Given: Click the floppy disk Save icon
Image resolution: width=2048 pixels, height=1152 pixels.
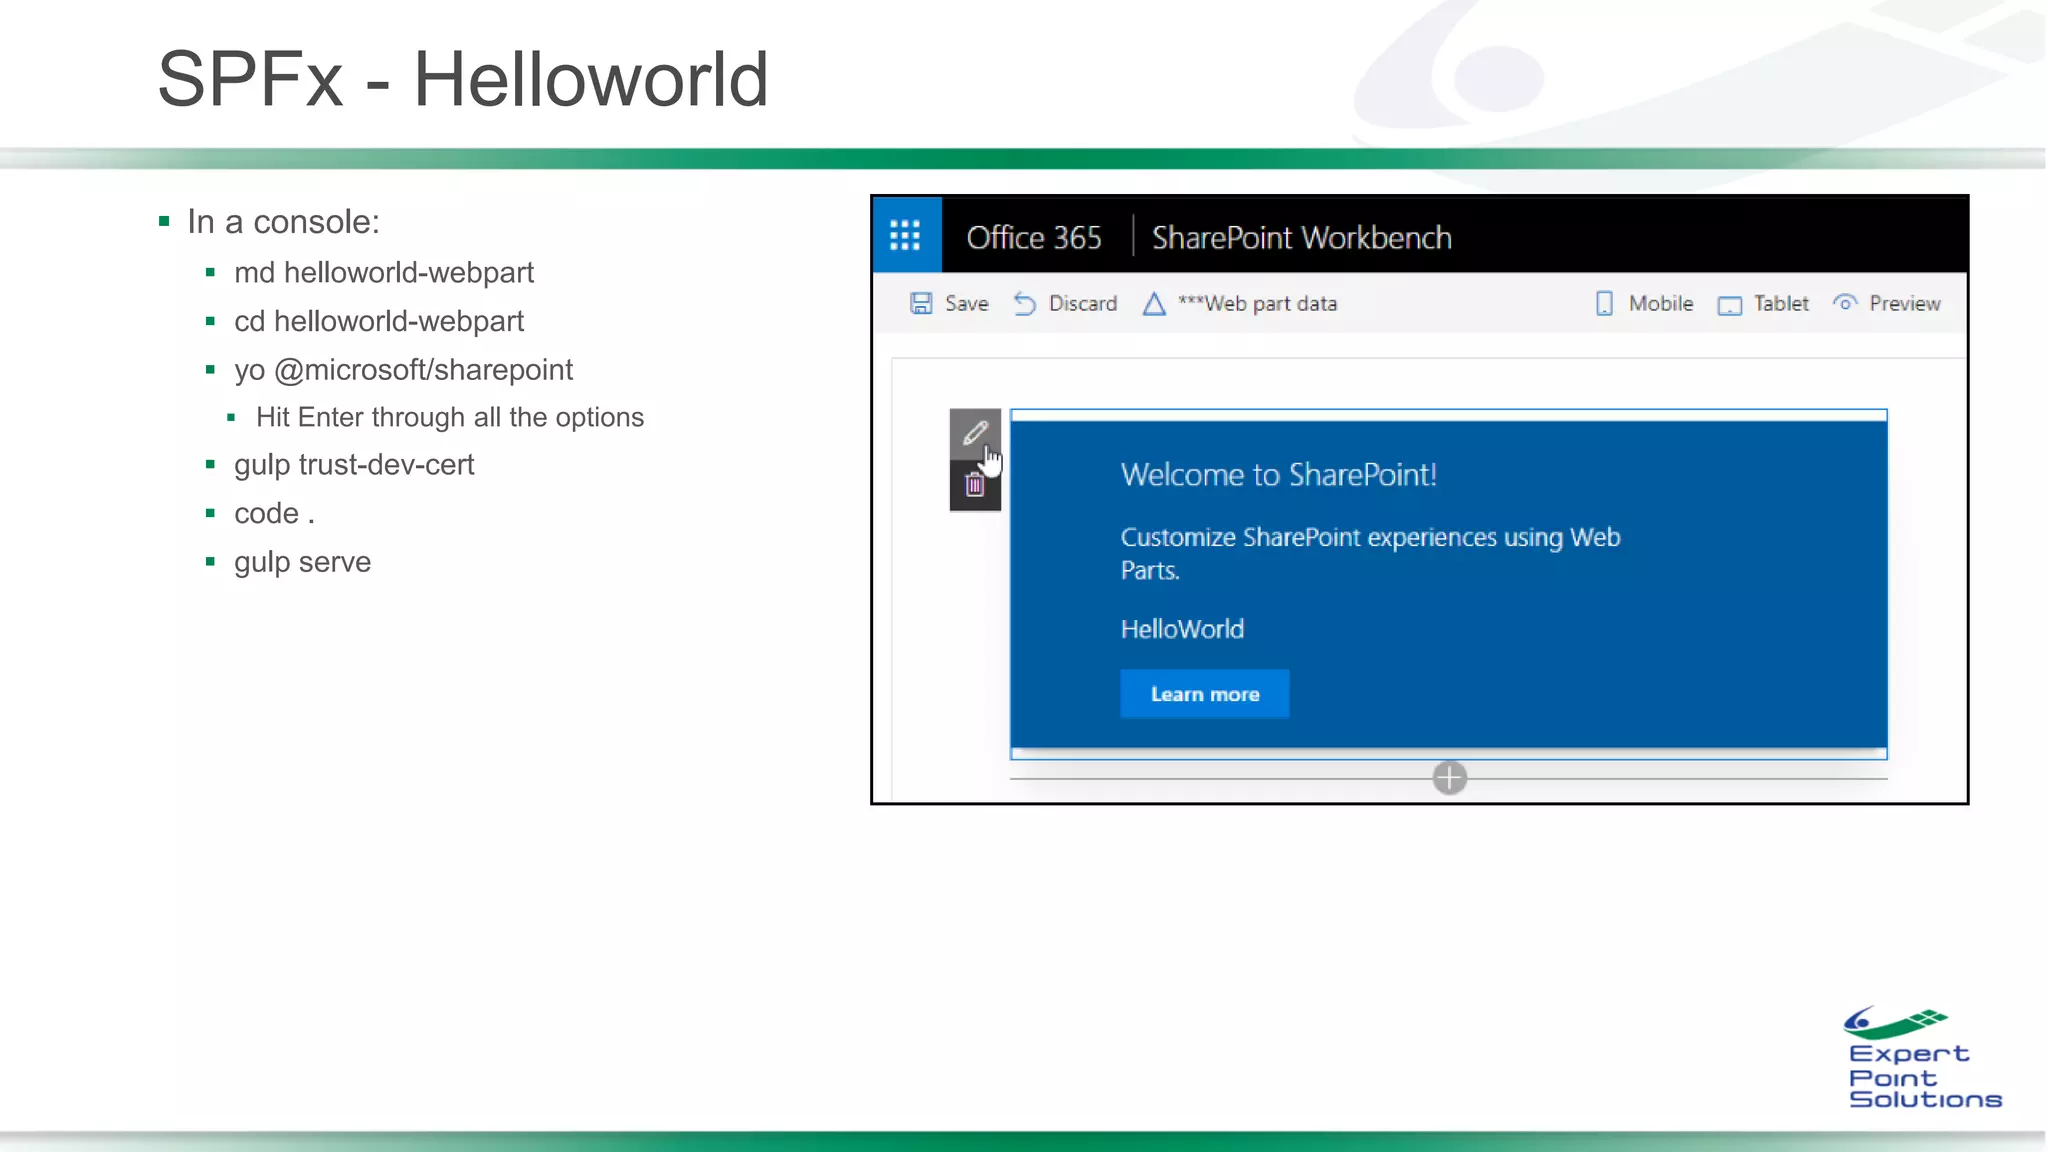Looking at the screenshot, I should click(921, 304).
